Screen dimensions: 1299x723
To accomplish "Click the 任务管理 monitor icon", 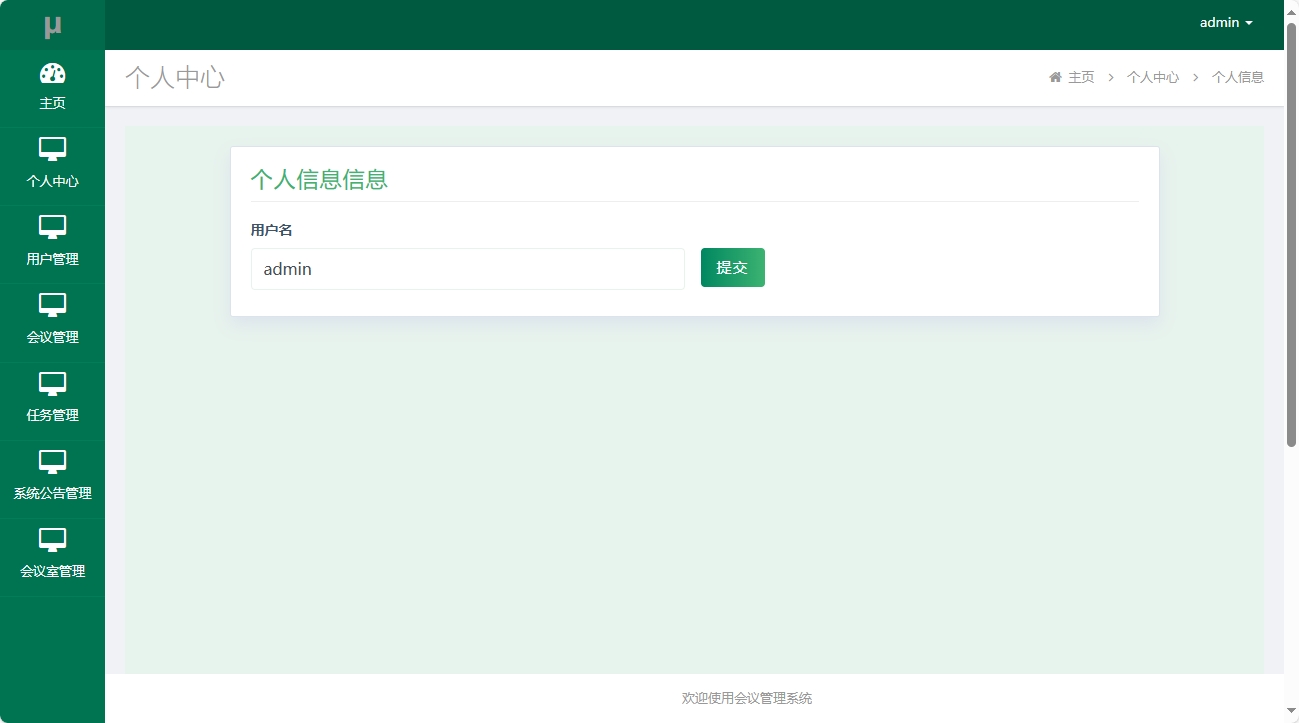I will point(53,385).
